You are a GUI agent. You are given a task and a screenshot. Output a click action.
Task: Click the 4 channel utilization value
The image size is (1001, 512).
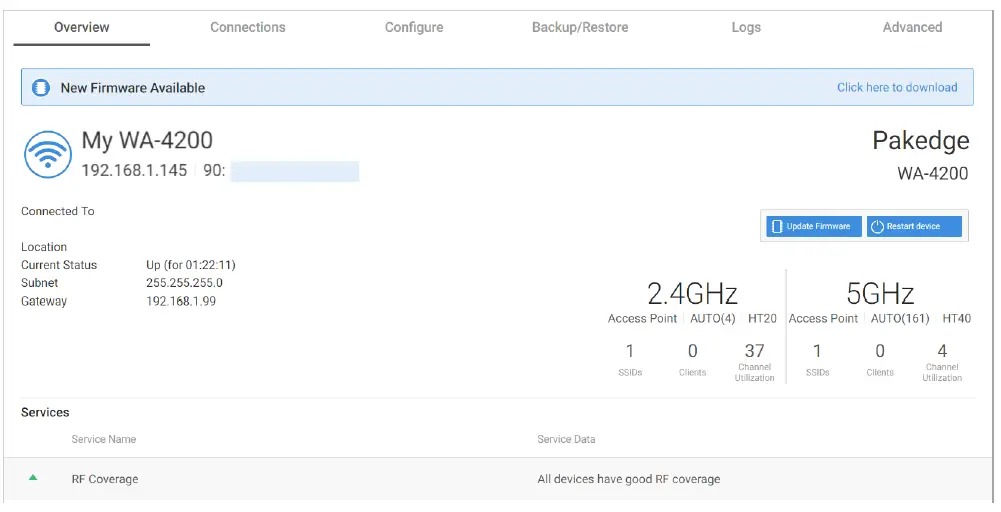[x=942, y=351]
